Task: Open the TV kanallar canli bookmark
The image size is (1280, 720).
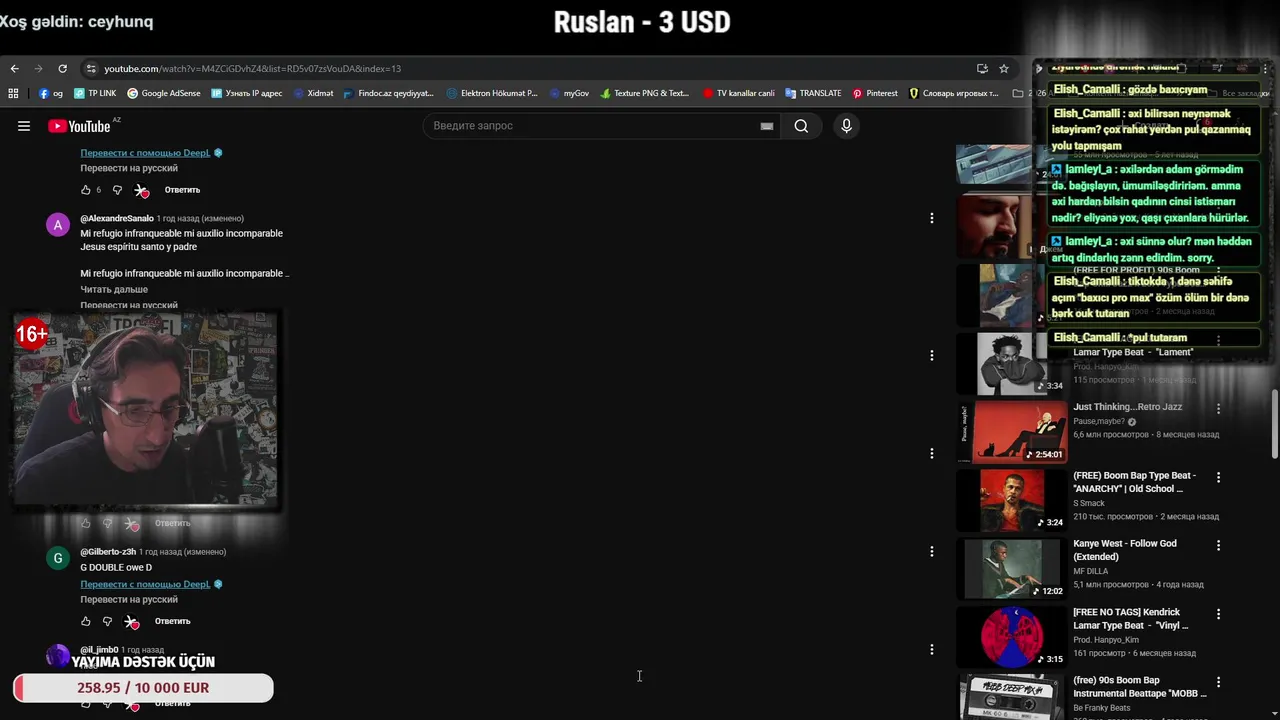Action: click(739, 93)
